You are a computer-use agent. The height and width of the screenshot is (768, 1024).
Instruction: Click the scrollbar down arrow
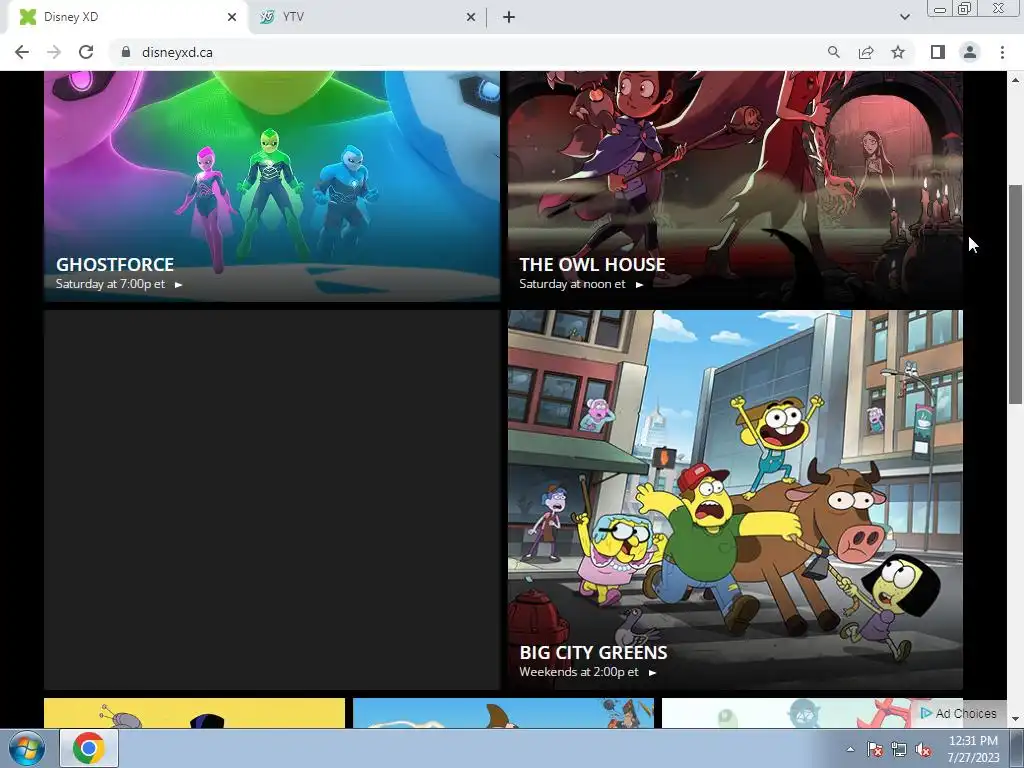(x=1015, y=719)
